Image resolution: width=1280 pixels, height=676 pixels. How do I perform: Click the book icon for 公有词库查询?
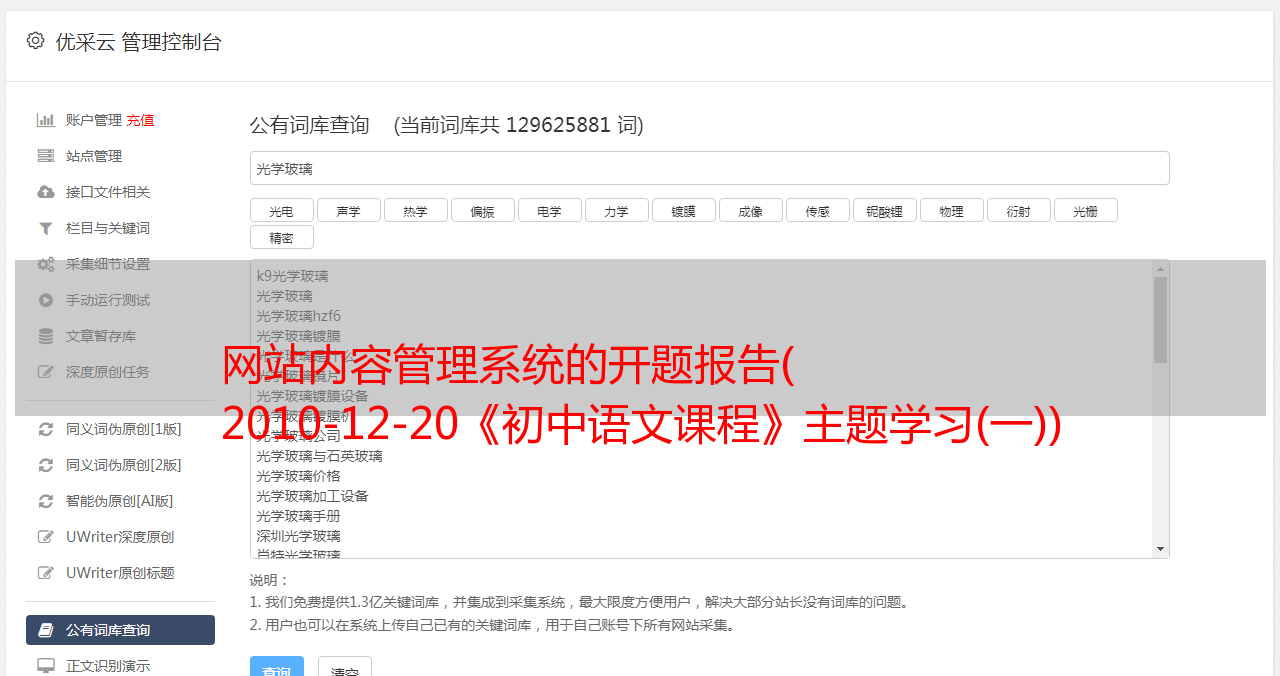46,630
